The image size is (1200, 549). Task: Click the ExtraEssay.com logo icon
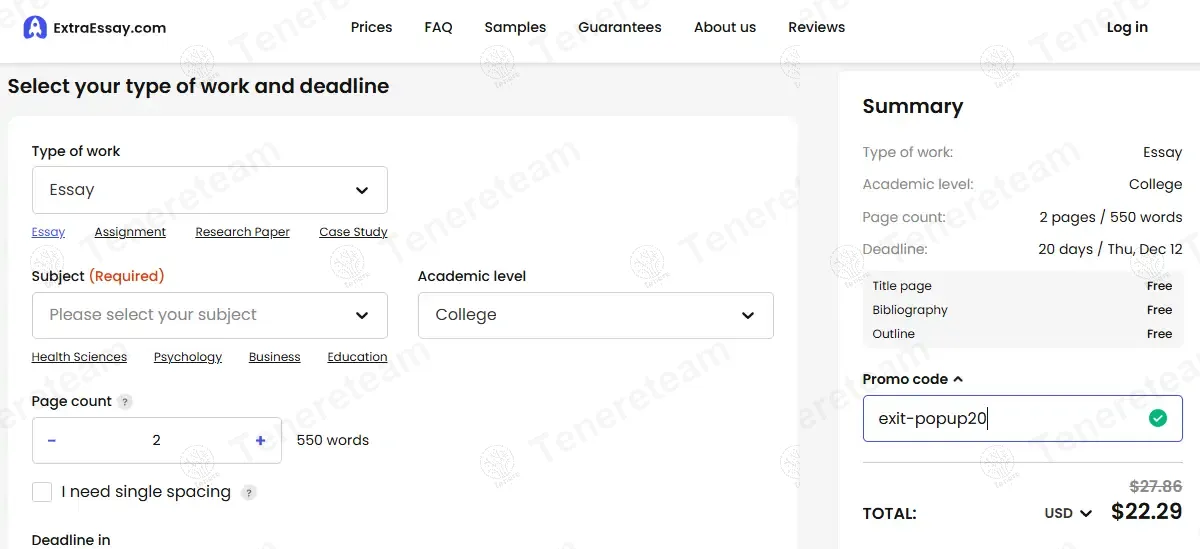(35, 28)
